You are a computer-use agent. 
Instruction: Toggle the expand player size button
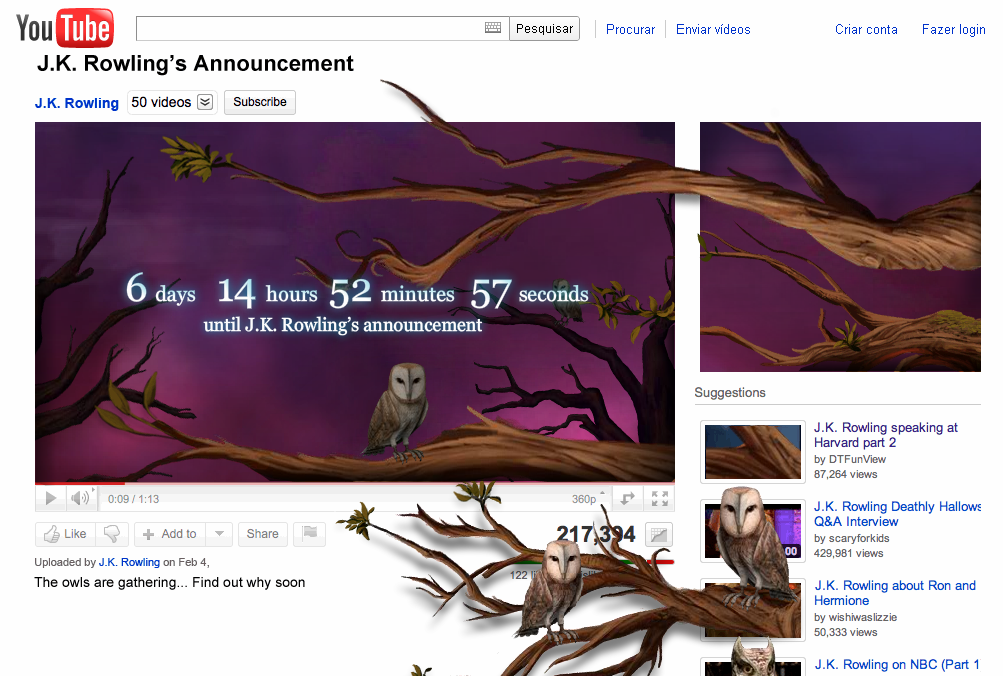[627, 498]
